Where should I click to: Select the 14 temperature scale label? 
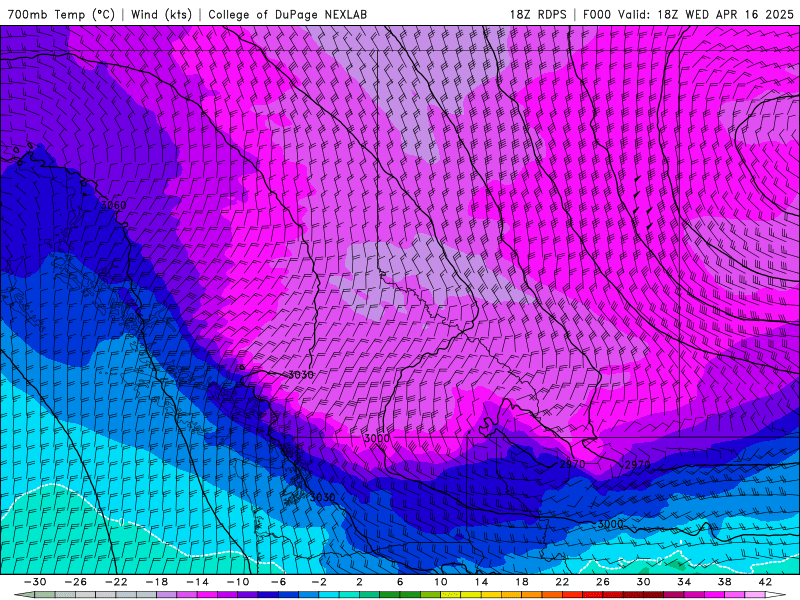coord(481,582)
